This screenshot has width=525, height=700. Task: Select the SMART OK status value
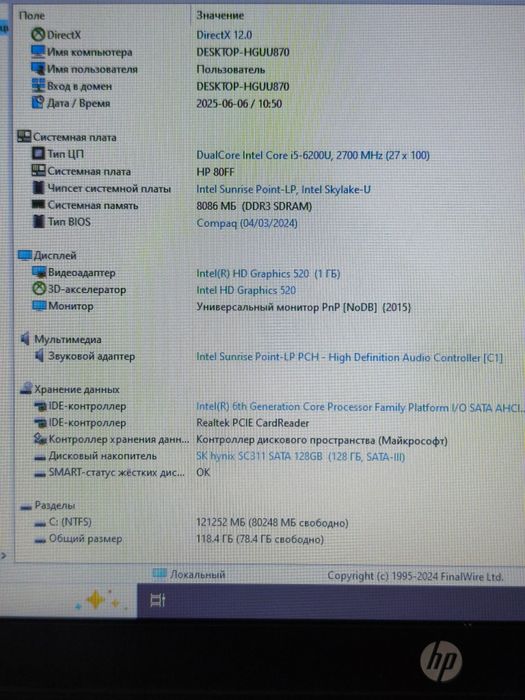click(x=203, y=473)
